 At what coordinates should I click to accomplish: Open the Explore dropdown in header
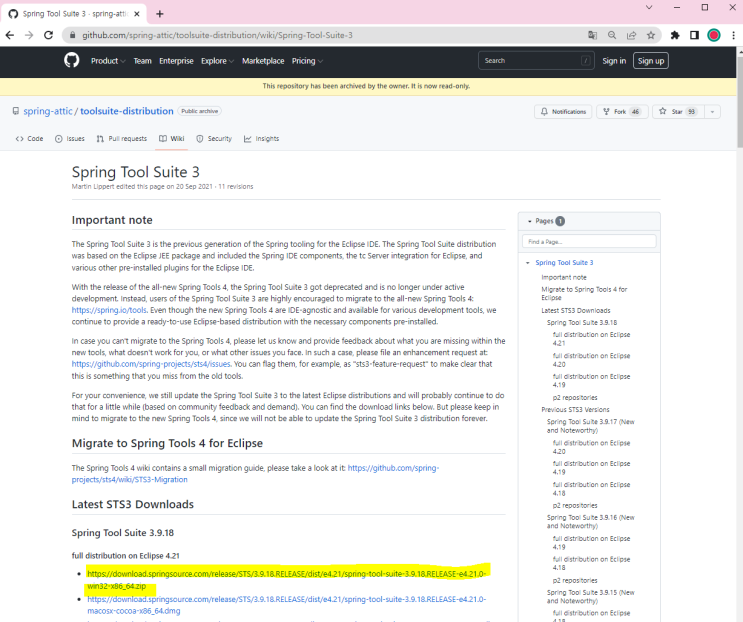217,61
